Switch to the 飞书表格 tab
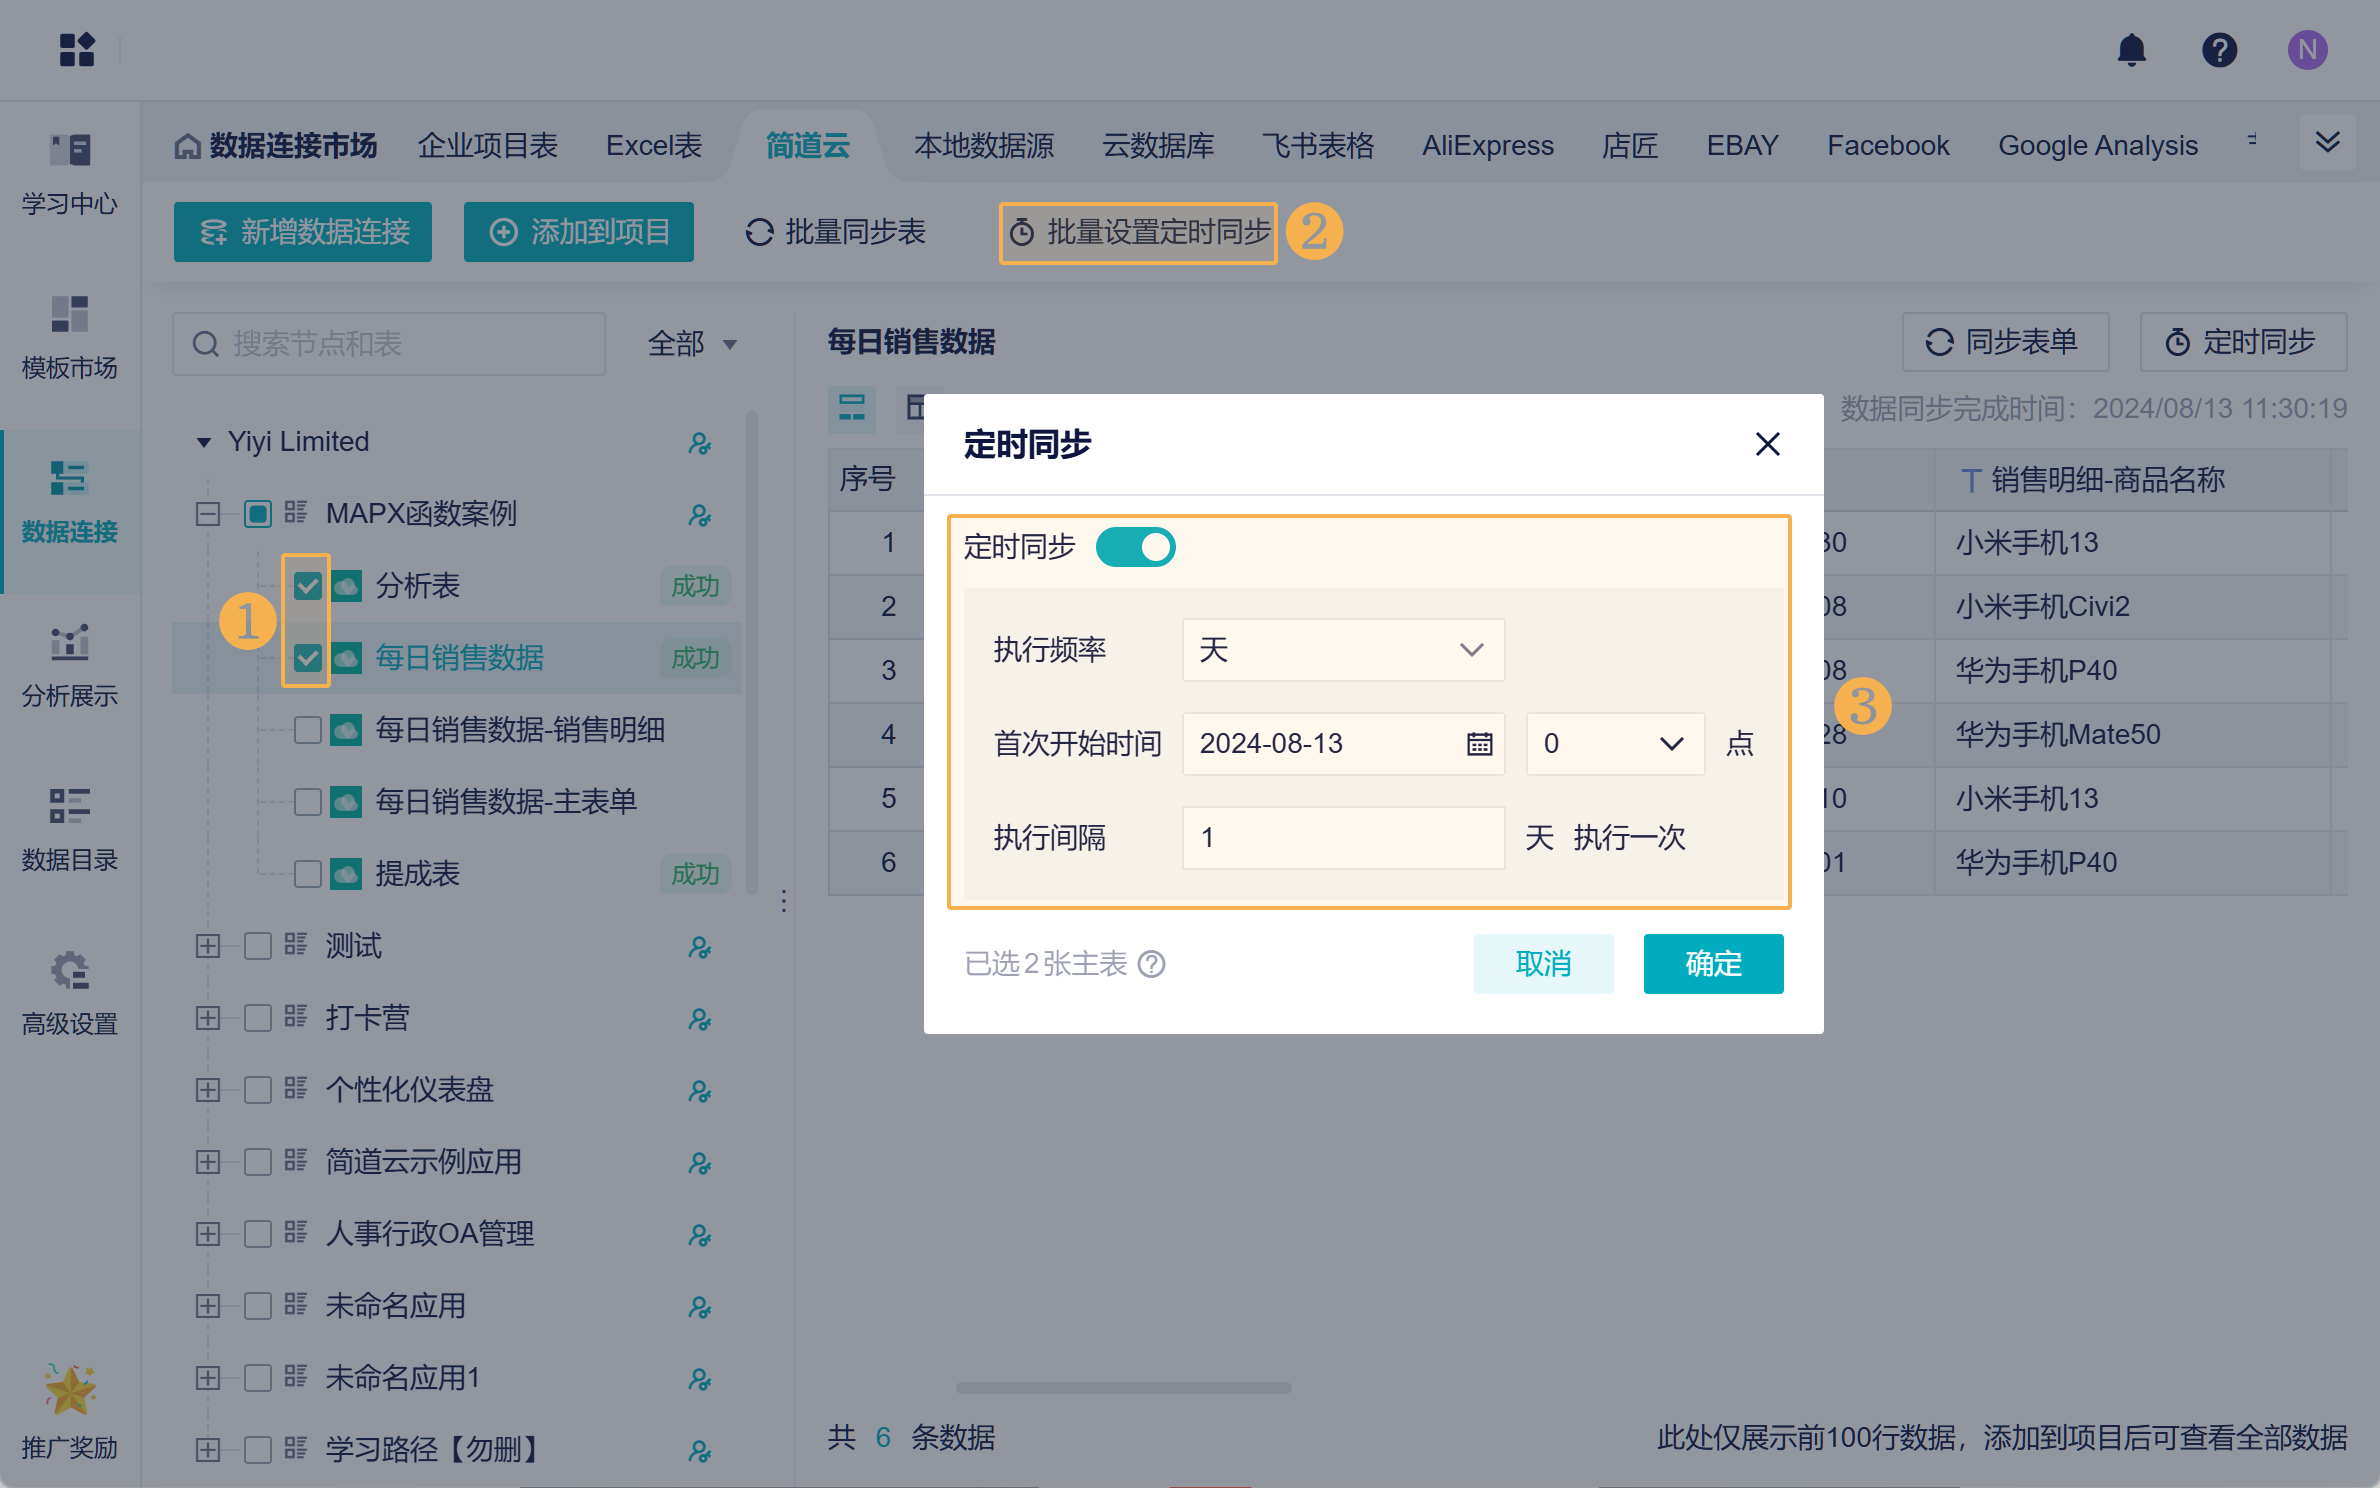The height and width of the screenshot is (1488, 2380). click(1317, 146)
